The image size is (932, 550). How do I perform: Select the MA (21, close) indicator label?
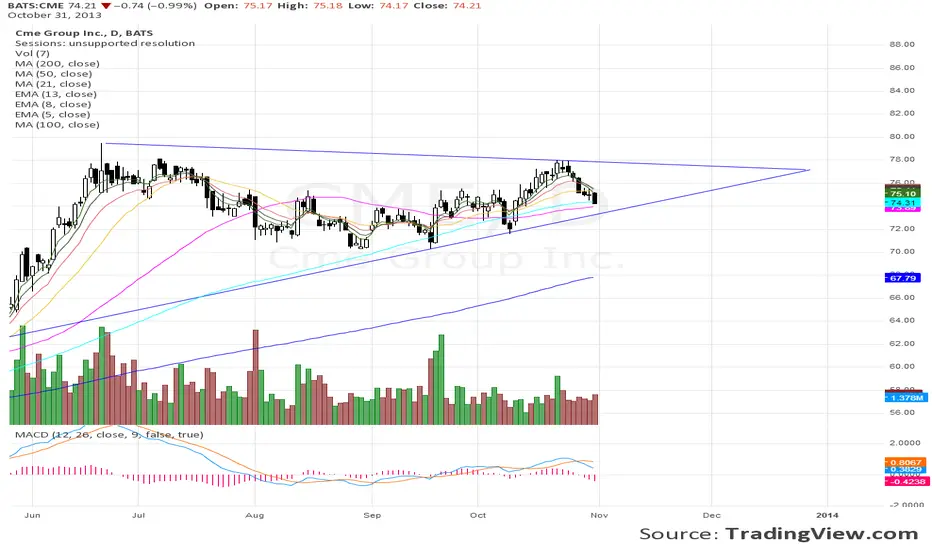pos(53,84)
